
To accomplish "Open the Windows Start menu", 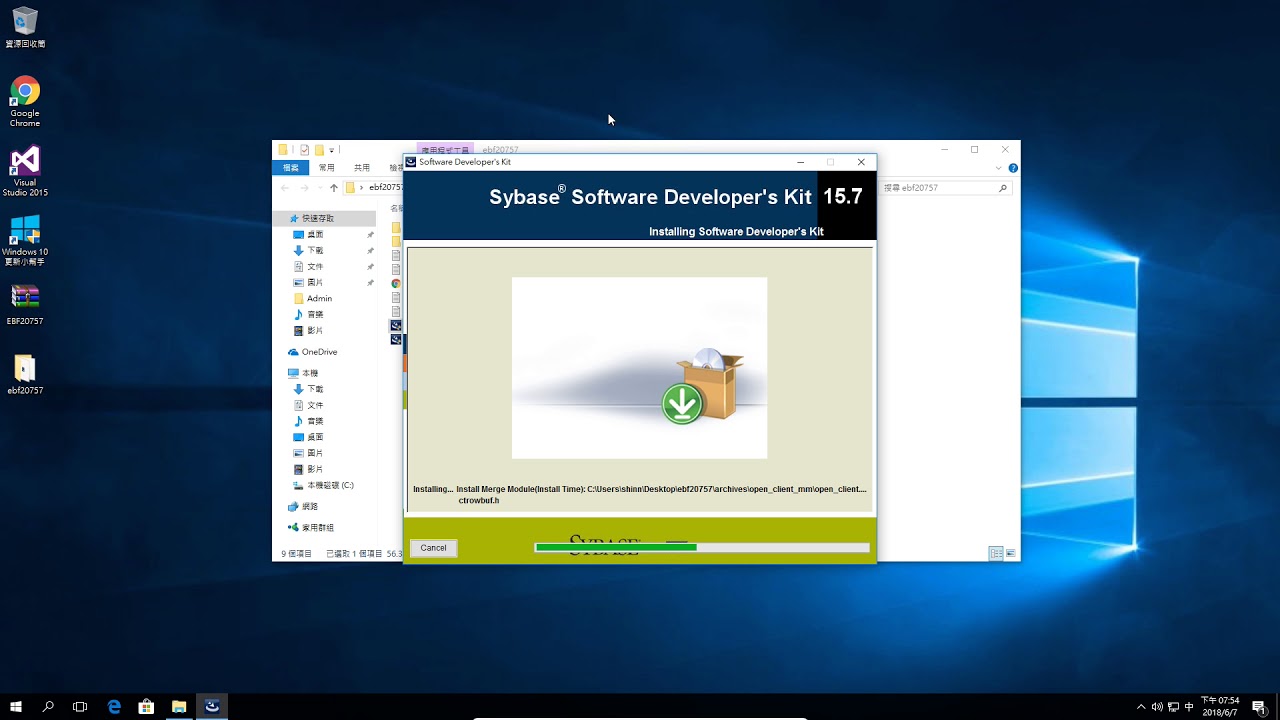I will click(x=16, y=706).
